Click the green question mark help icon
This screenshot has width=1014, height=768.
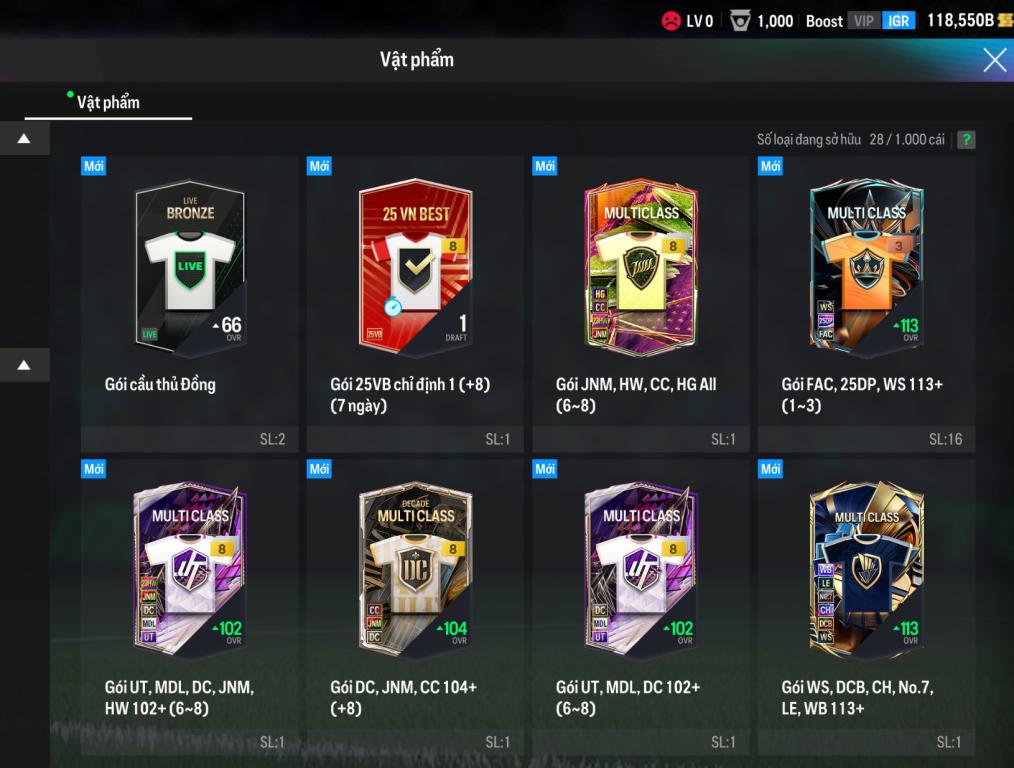[x=965, y=140]
